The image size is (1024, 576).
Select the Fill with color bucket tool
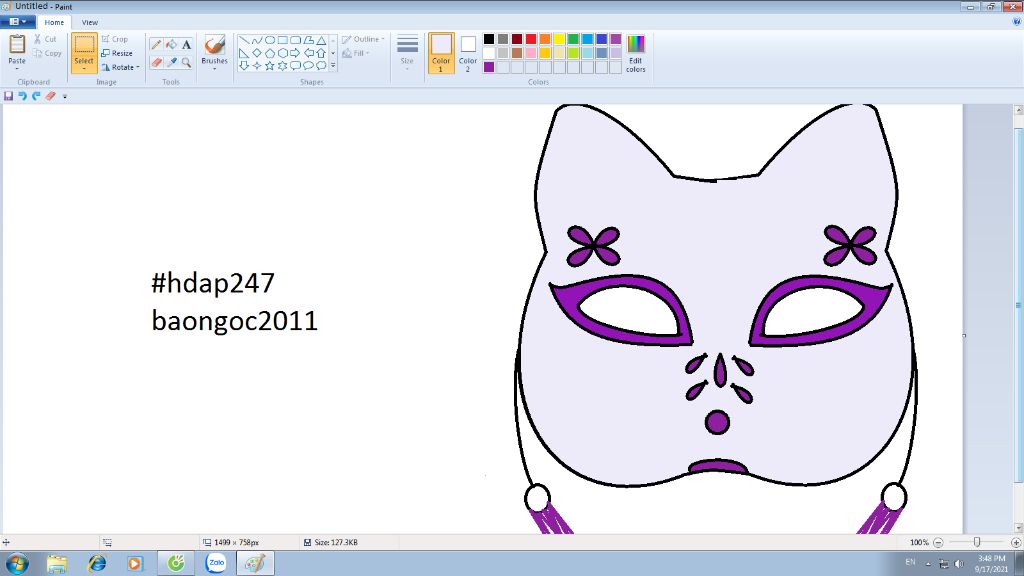pos(171,44)
